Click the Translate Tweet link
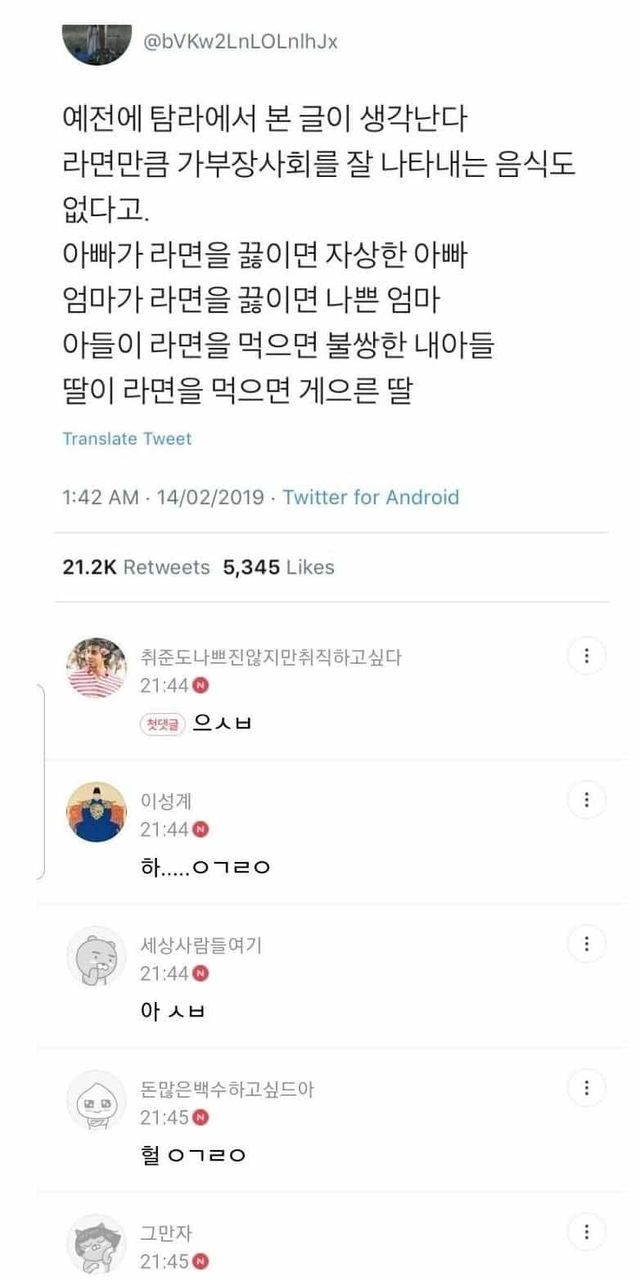The width and height of the screenshot is (640, 1280). (x=127, y=439)
